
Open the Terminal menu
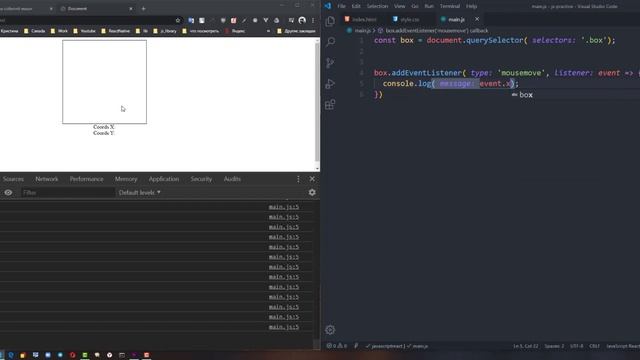[x=450, y=6]
